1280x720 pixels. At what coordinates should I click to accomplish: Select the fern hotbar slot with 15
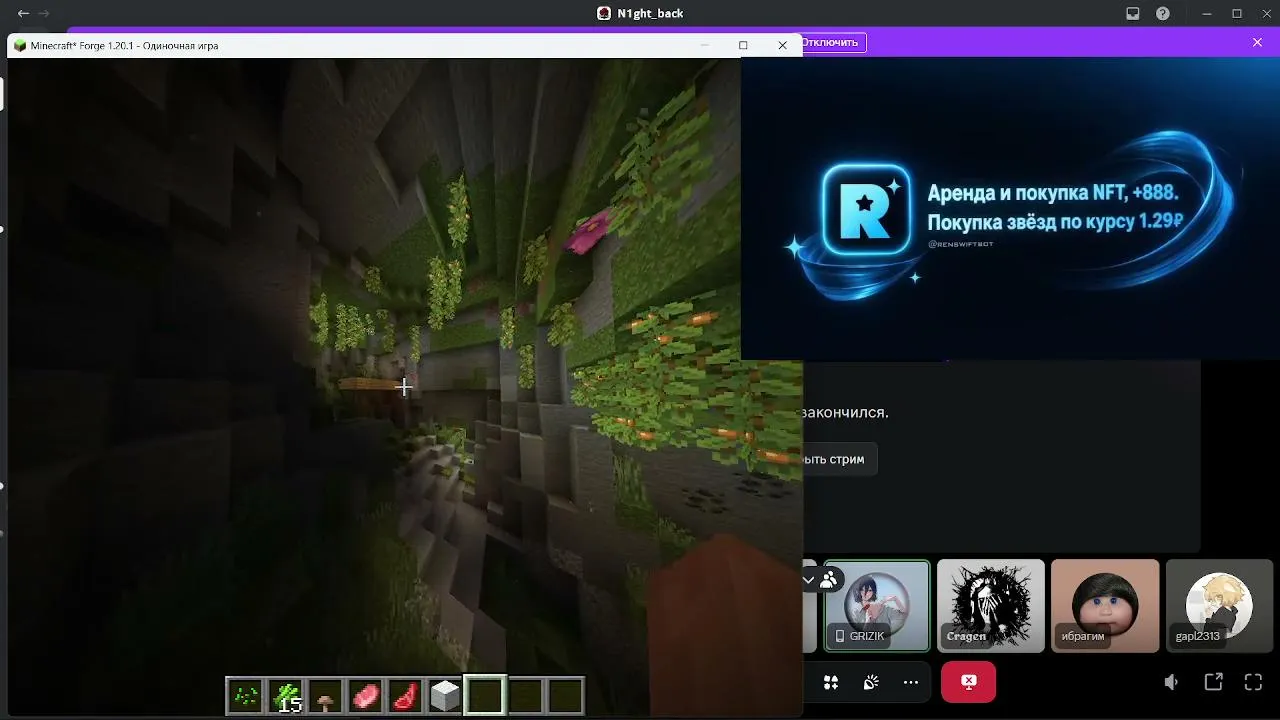click(x=285, y=695)
